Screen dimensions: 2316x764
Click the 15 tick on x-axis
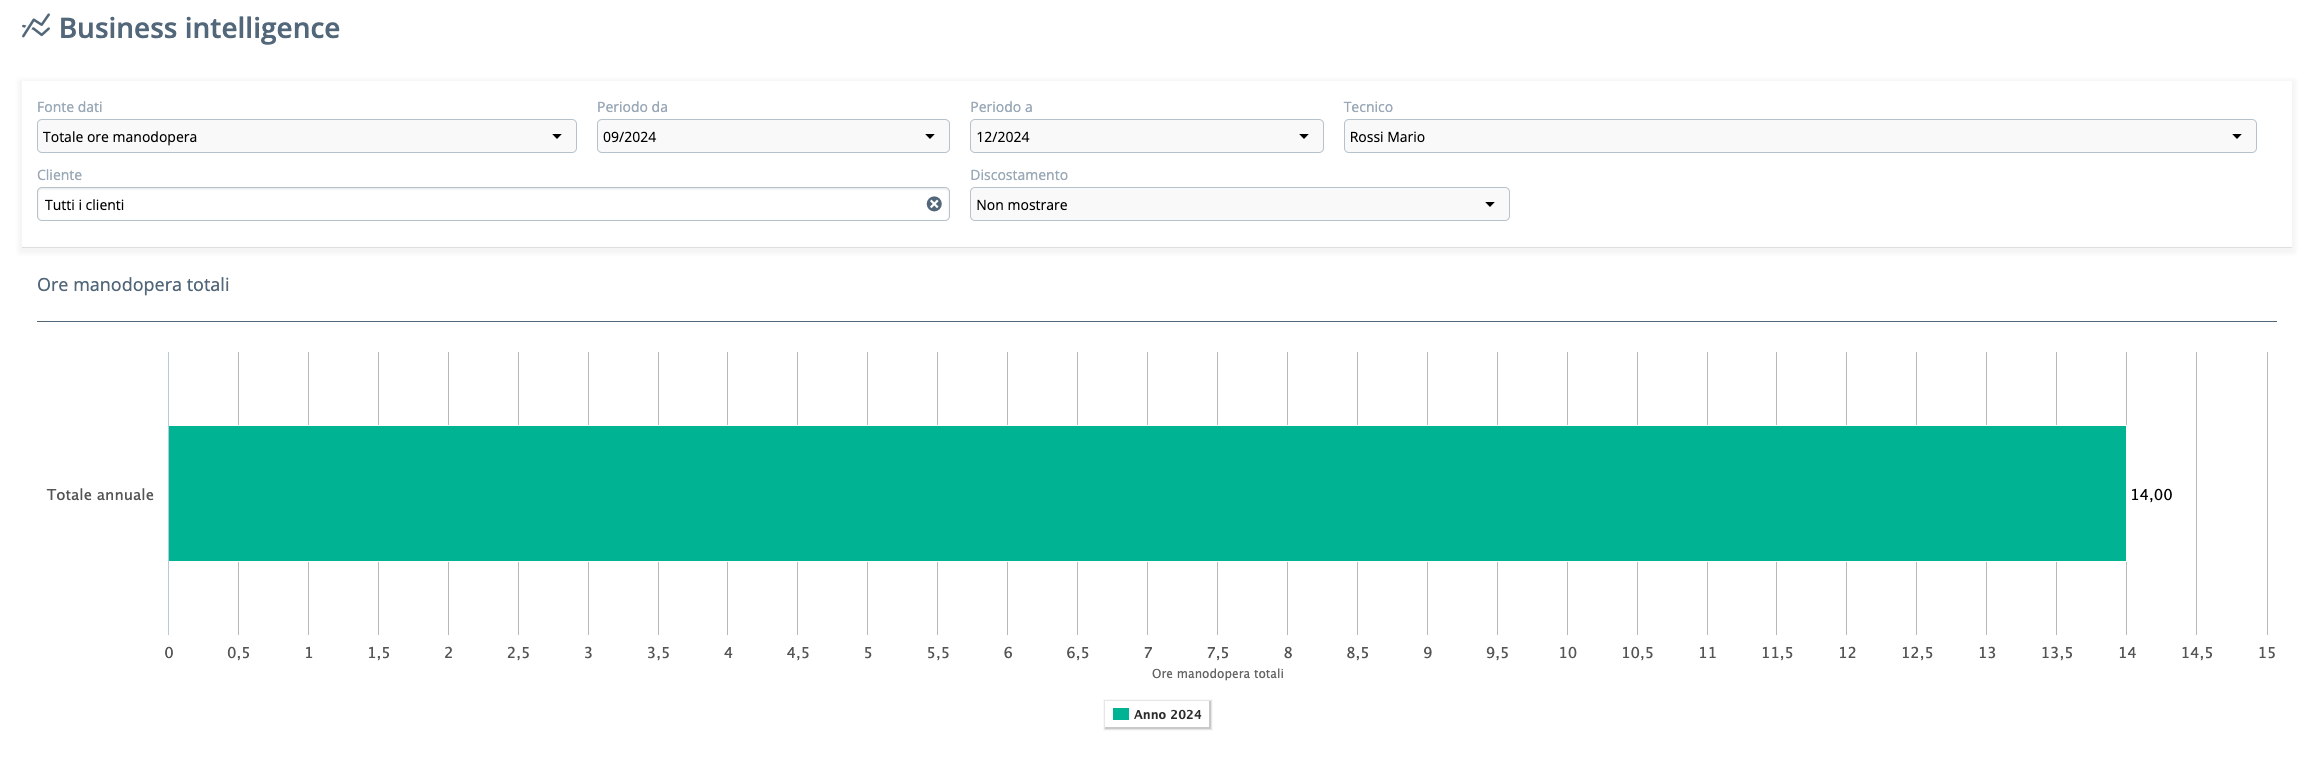[2266, 652]
